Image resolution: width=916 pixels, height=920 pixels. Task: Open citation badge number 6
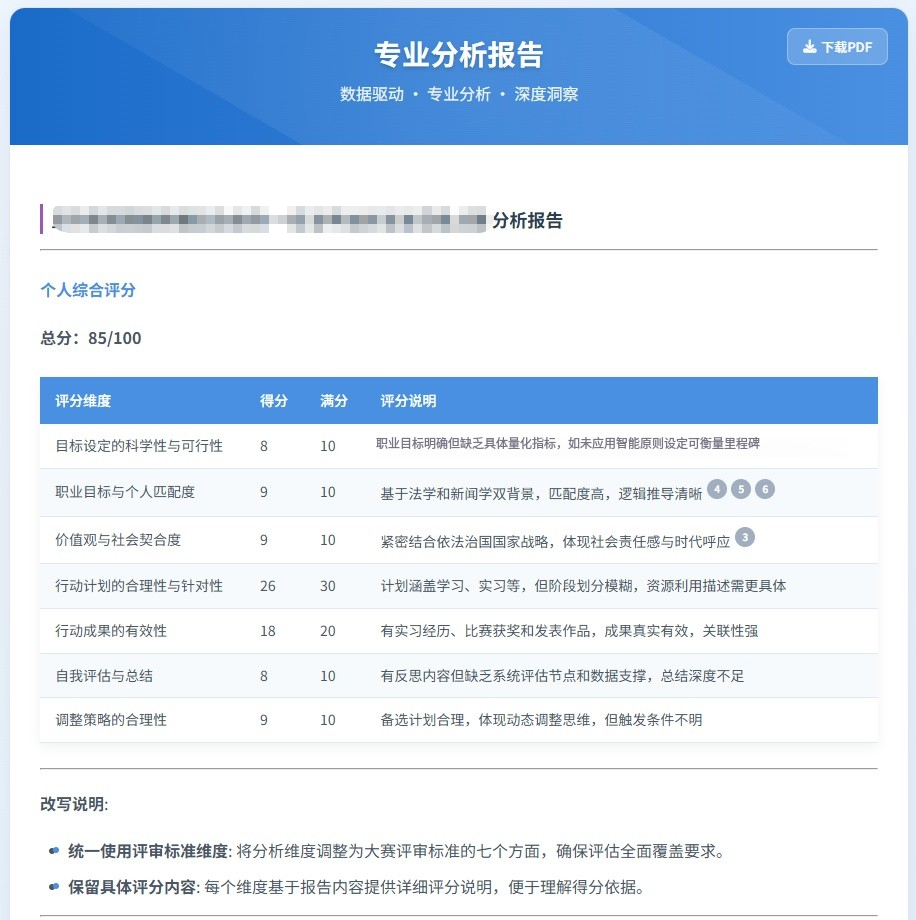(765, 489)
